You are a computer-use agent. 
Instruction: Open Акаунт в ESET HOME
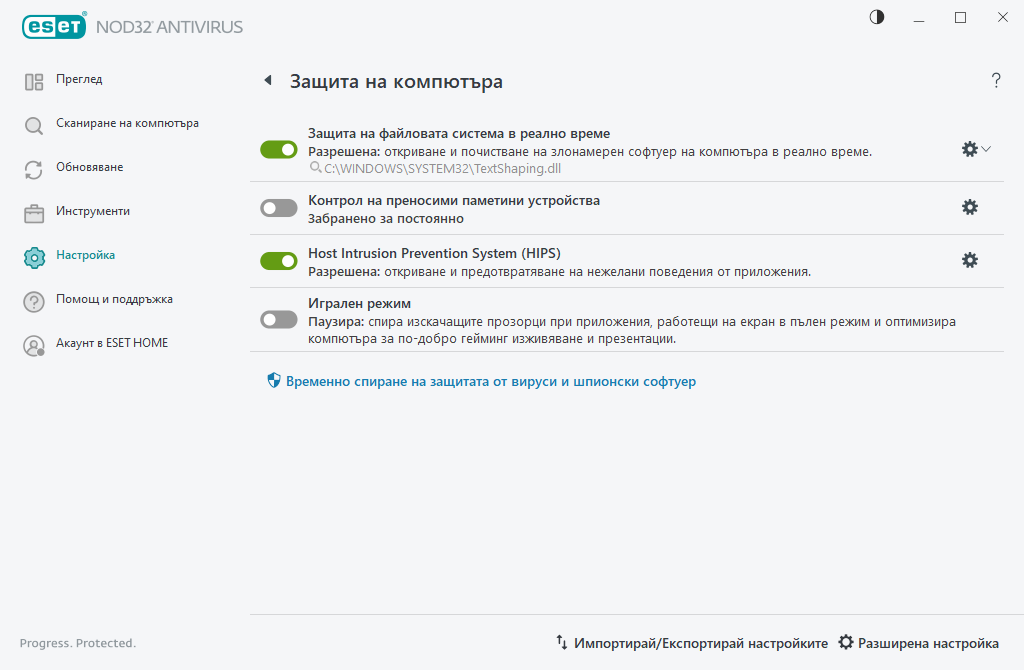point(111,344)
